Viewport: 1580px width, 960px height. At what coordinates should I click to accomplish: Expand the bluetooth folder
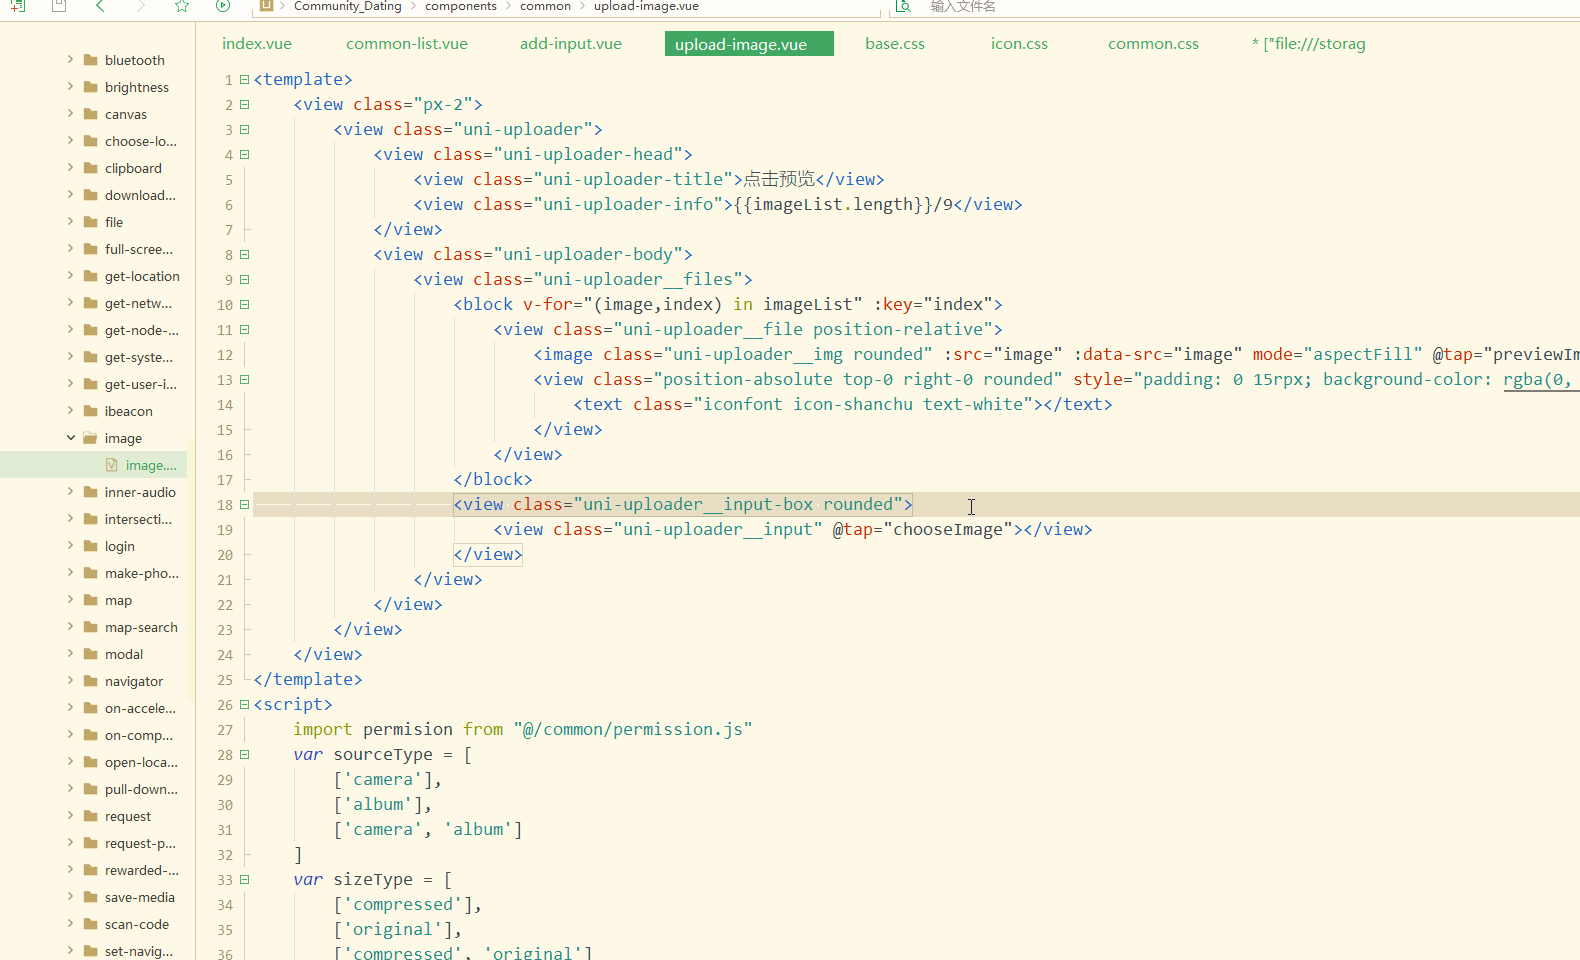[70, 60]
